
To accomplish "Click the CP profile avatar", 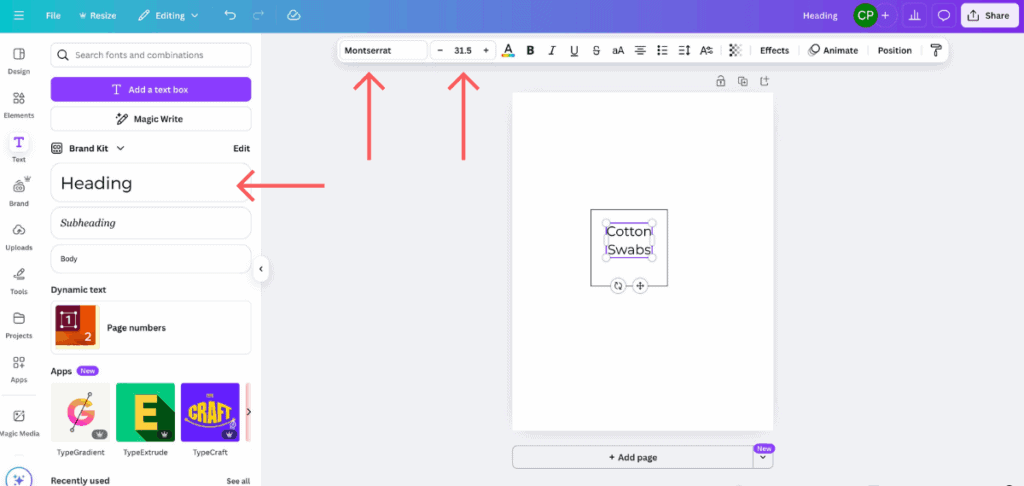I will pyautogui.click(x=865, y=16).
